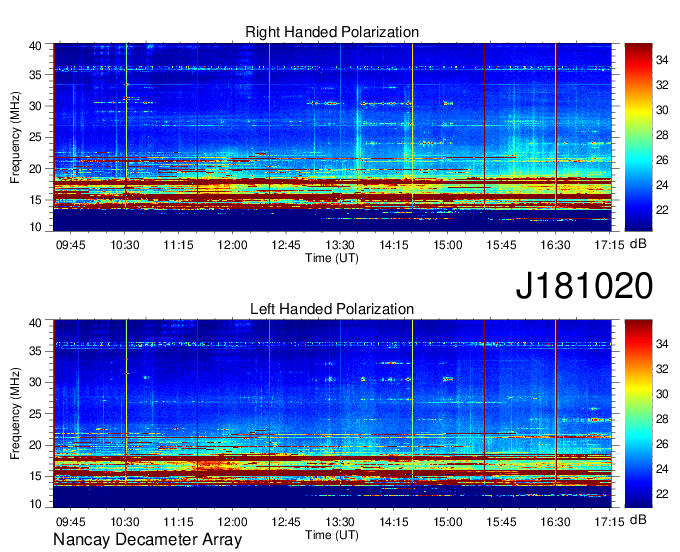The height and width of the screenshot is (552, 680).
Task: Click the "40" frequency tick of bottom plot
Action: 35,323
